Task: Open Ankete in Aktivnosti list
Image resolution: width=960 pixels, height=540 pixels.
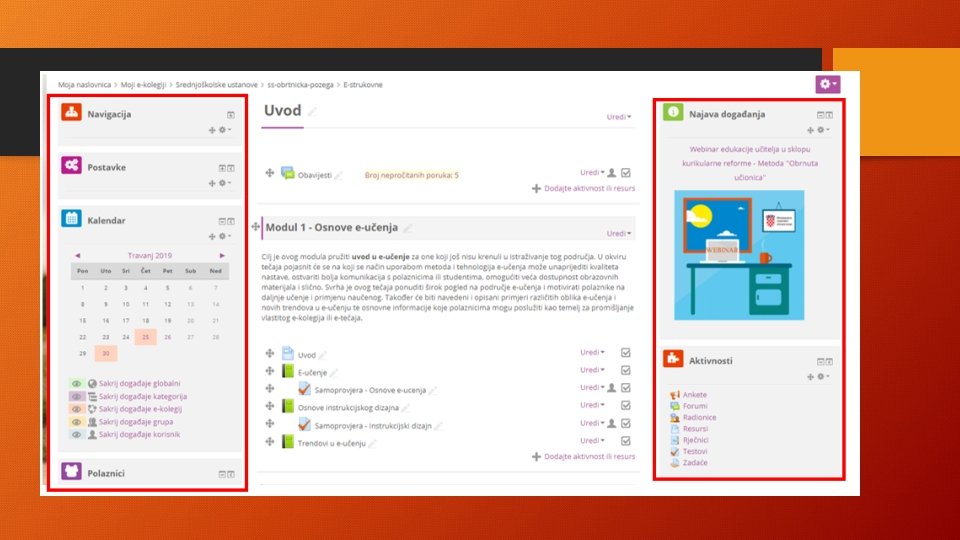Action: 695,395
